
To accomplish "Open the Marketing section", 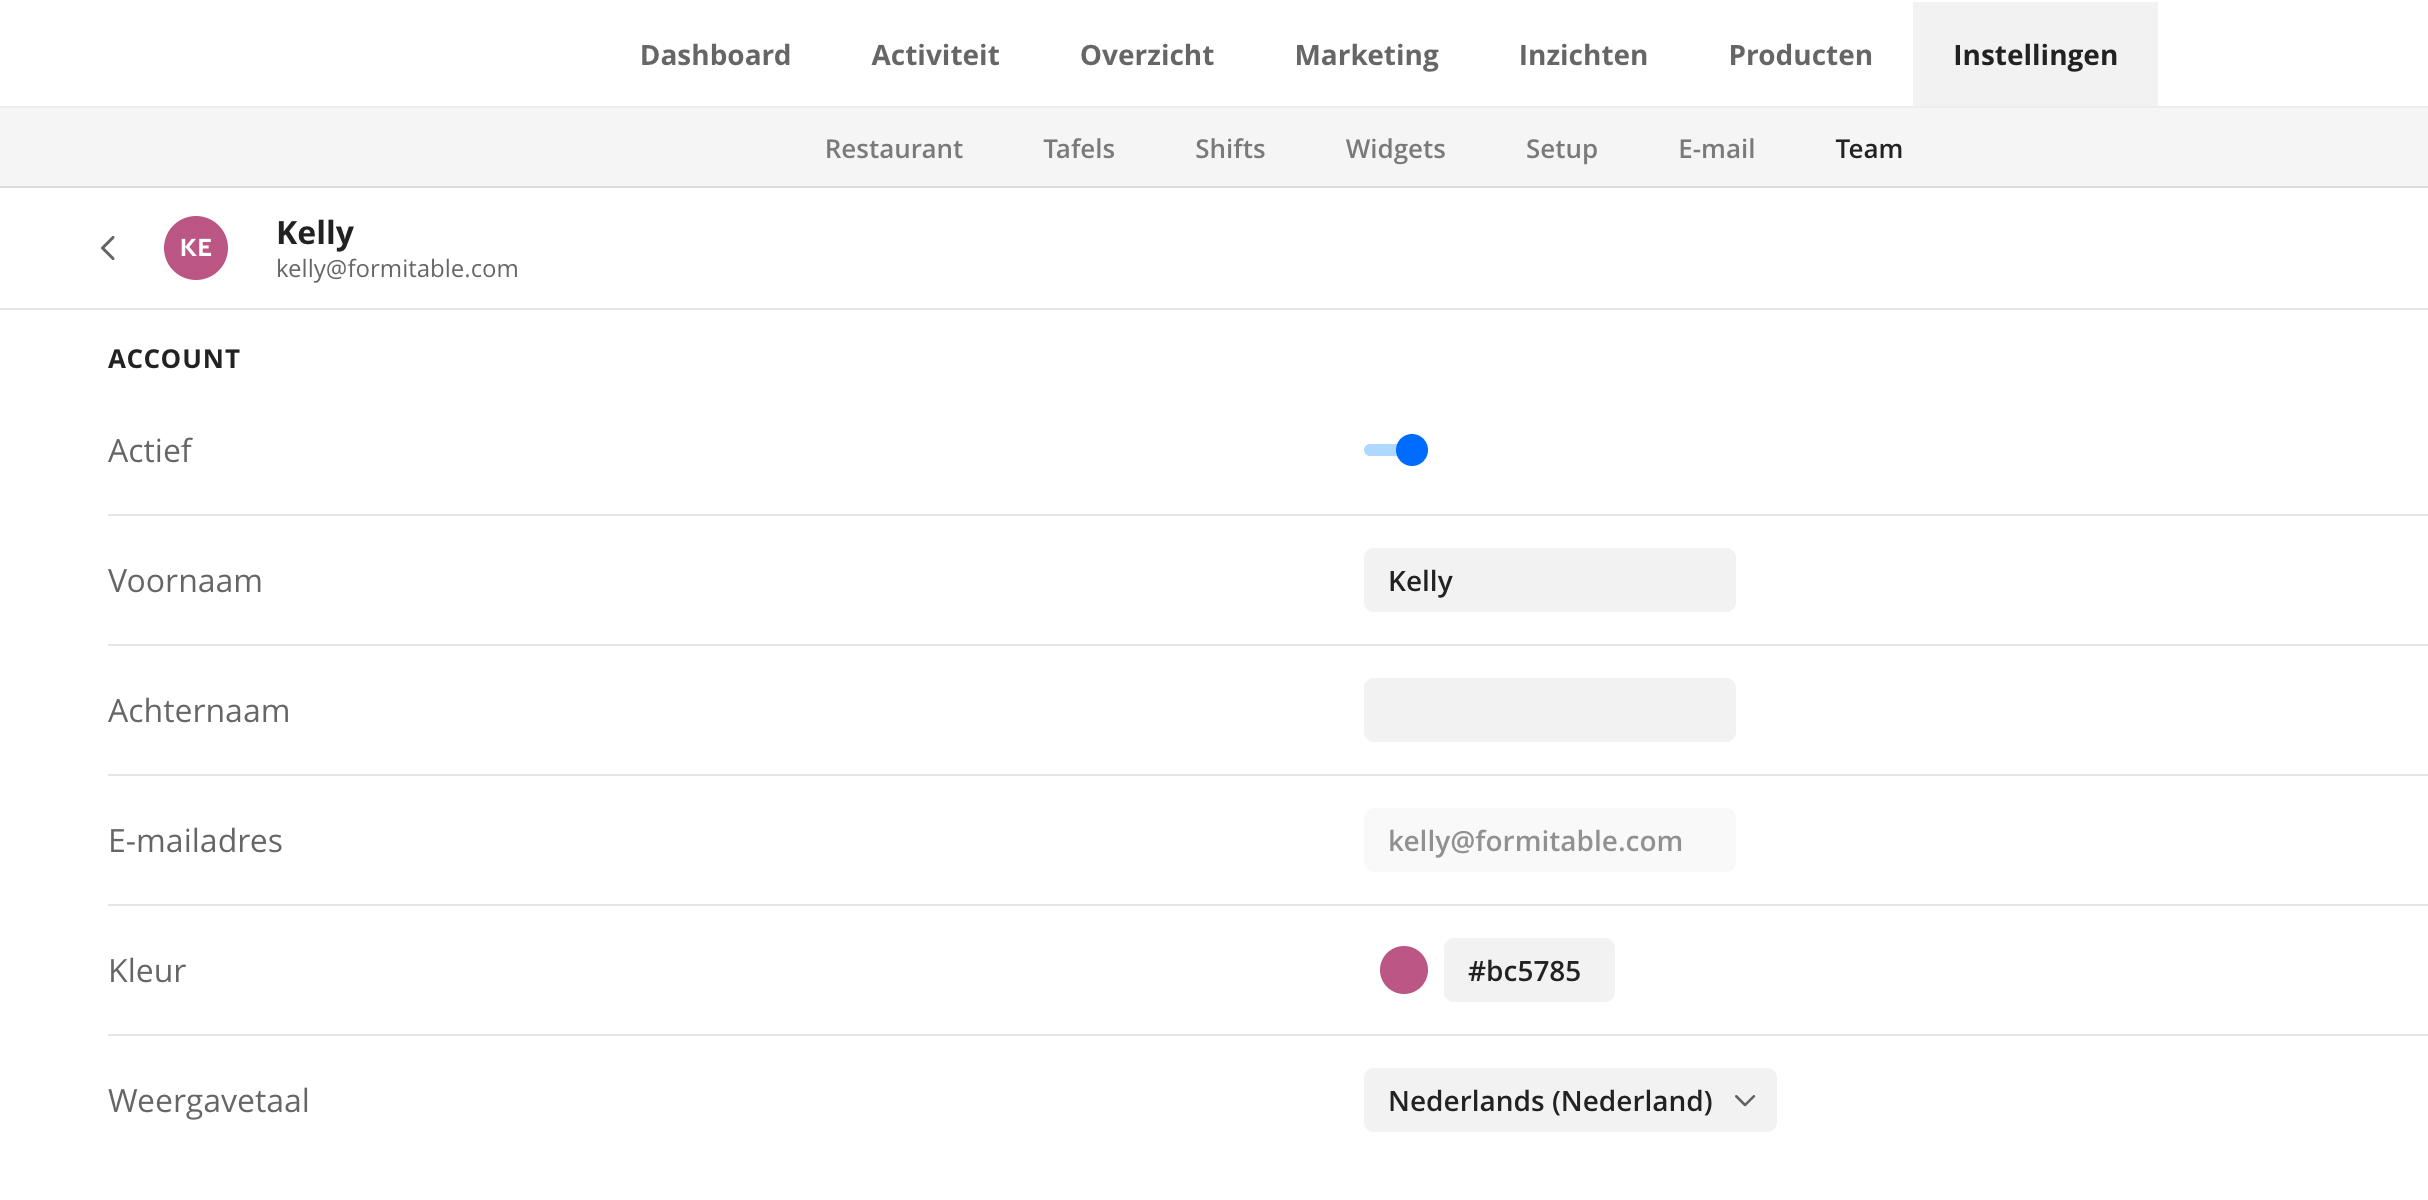I will pos(1366,55).
